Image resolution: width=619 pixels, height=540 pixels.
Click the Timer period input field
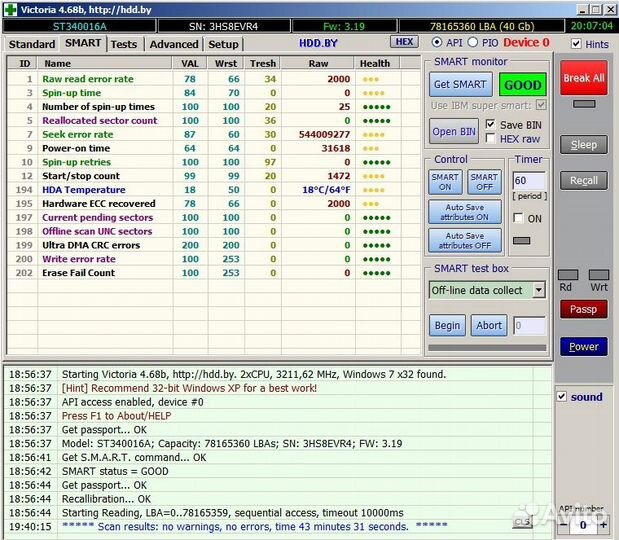tap(527, 181)
